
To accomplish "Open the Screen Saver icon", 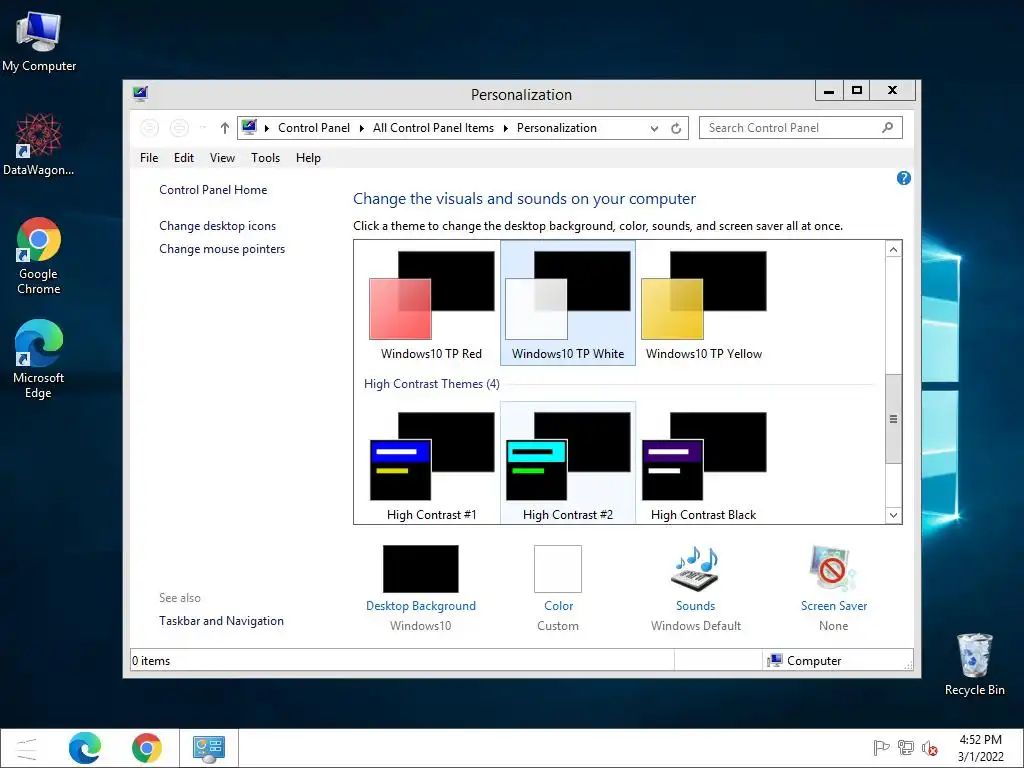I will 833,569.
